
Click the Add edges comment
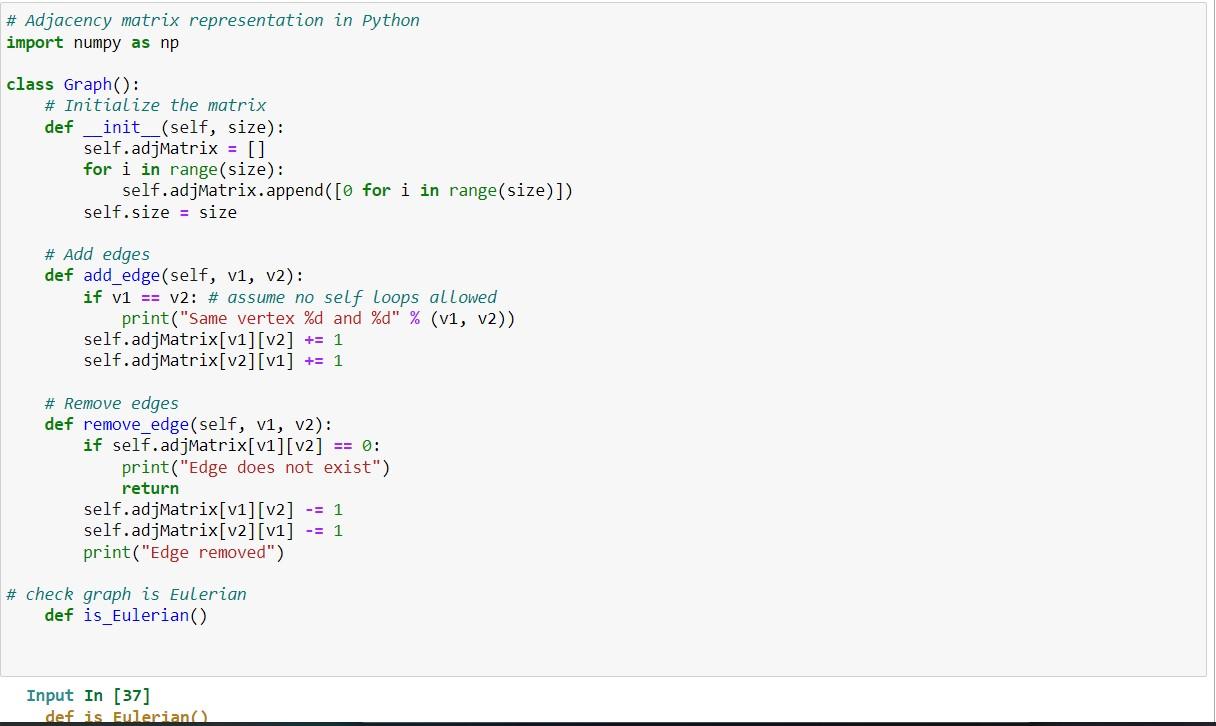[x=97, y=254]
